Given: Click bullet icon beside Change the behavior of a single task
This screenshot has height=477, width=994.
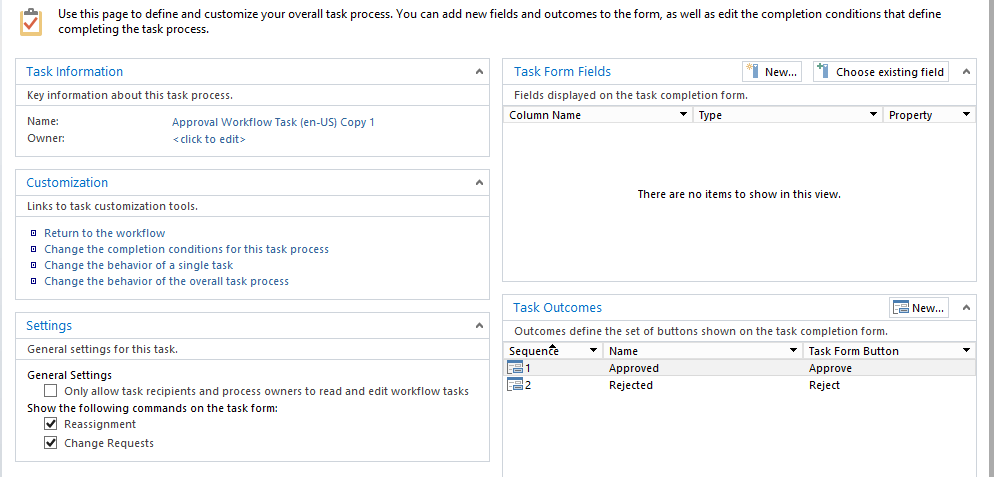Looking at the screenshot, I should [34, 265].
